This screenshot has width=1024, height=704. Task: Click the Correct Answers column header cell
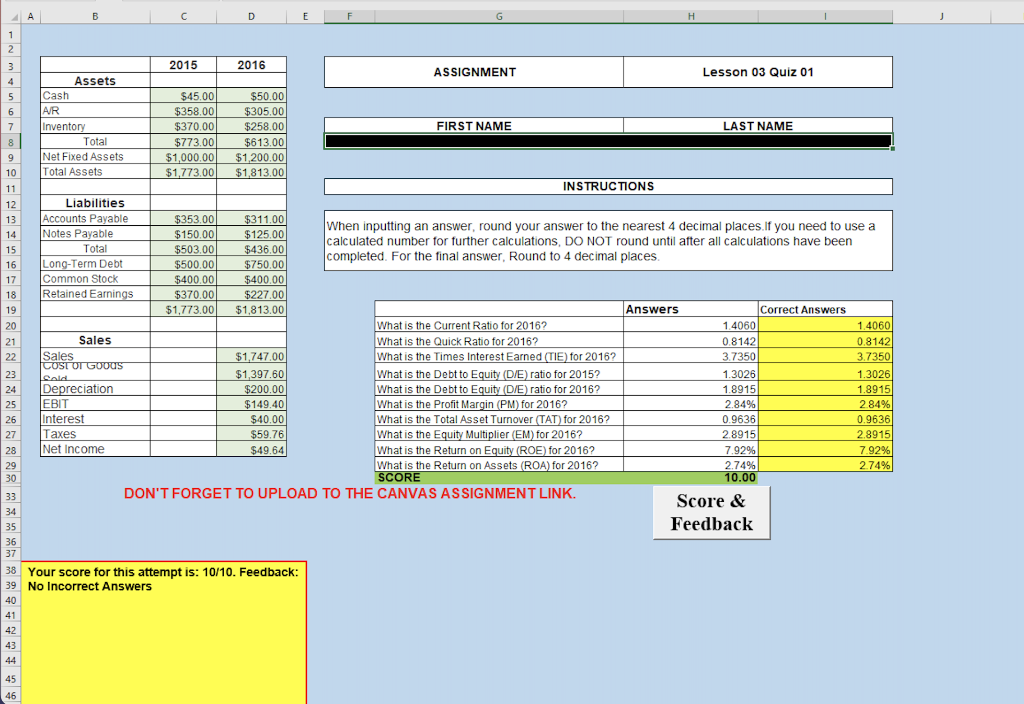coord(825,309)
